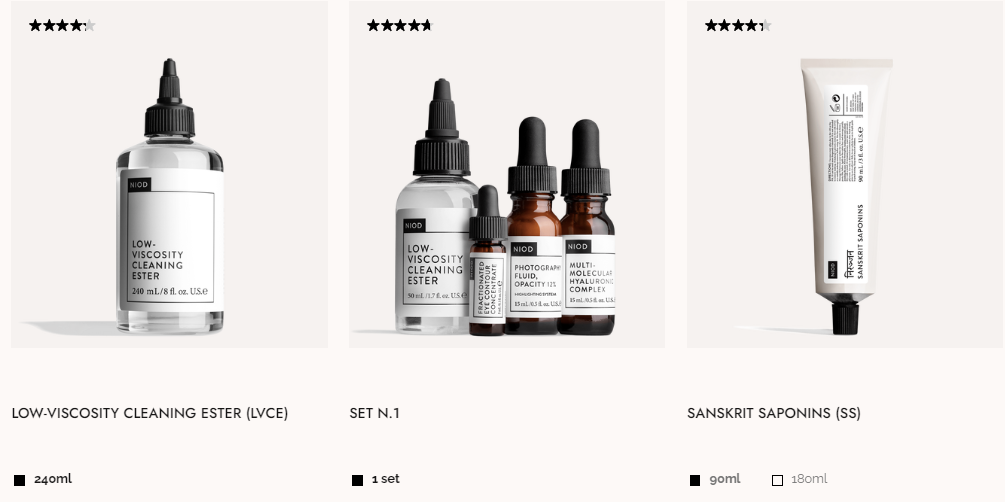Click the 240ml size label
1005x502 pixels.
click(53, 479)
